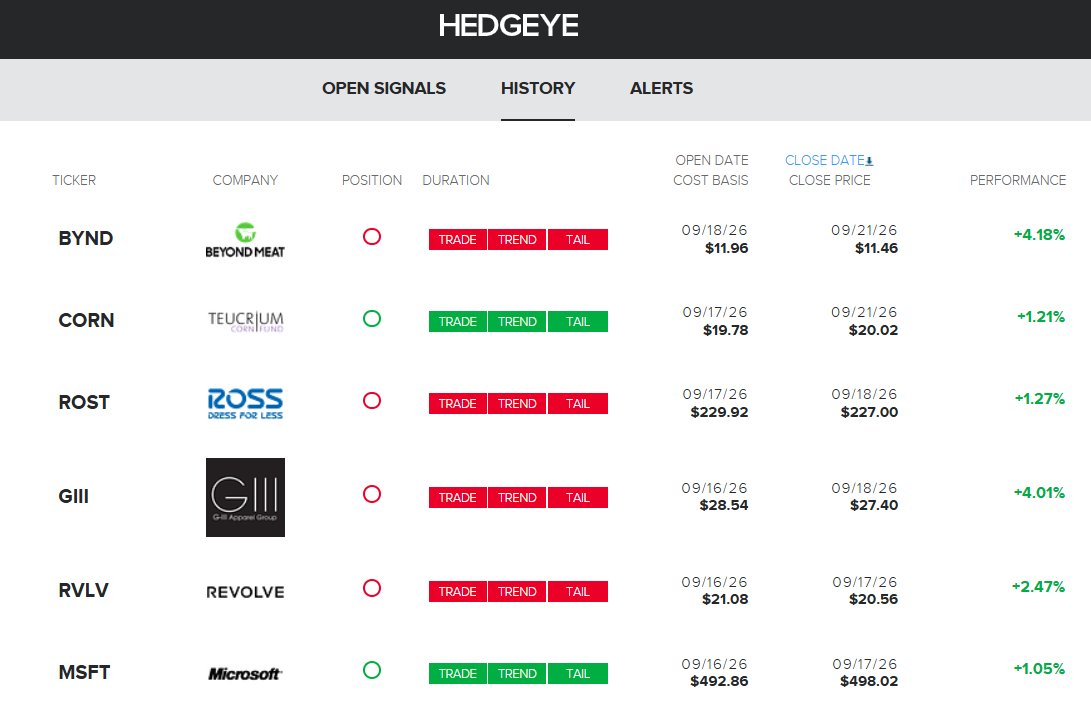The width and height of the screenshot is (1091, 710).
Task: Click the TREND badge in GIII row
Action: (x=517, y=498)
